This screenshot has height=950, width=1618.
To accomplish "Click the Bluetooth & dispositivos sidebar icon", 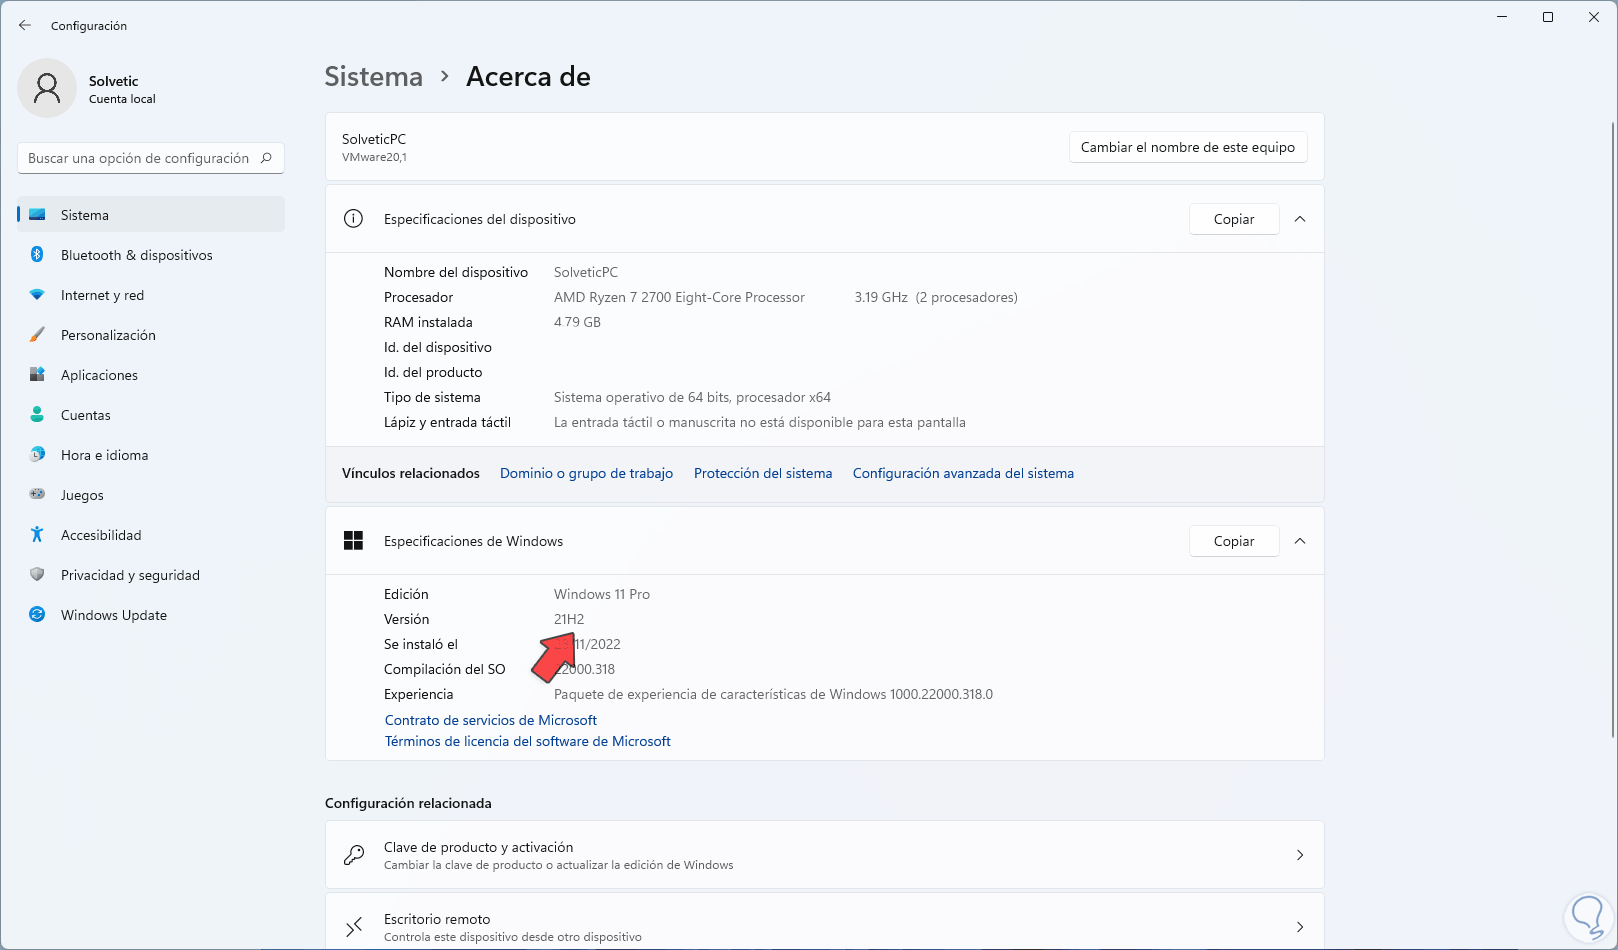I will tap(37, 255).
